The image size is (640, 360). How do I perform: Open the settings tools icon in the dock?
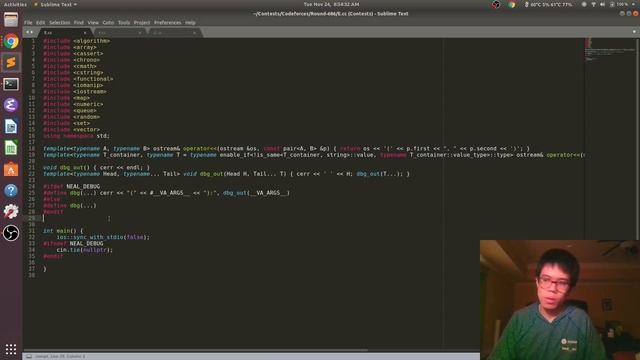click(x=11, y=211)
